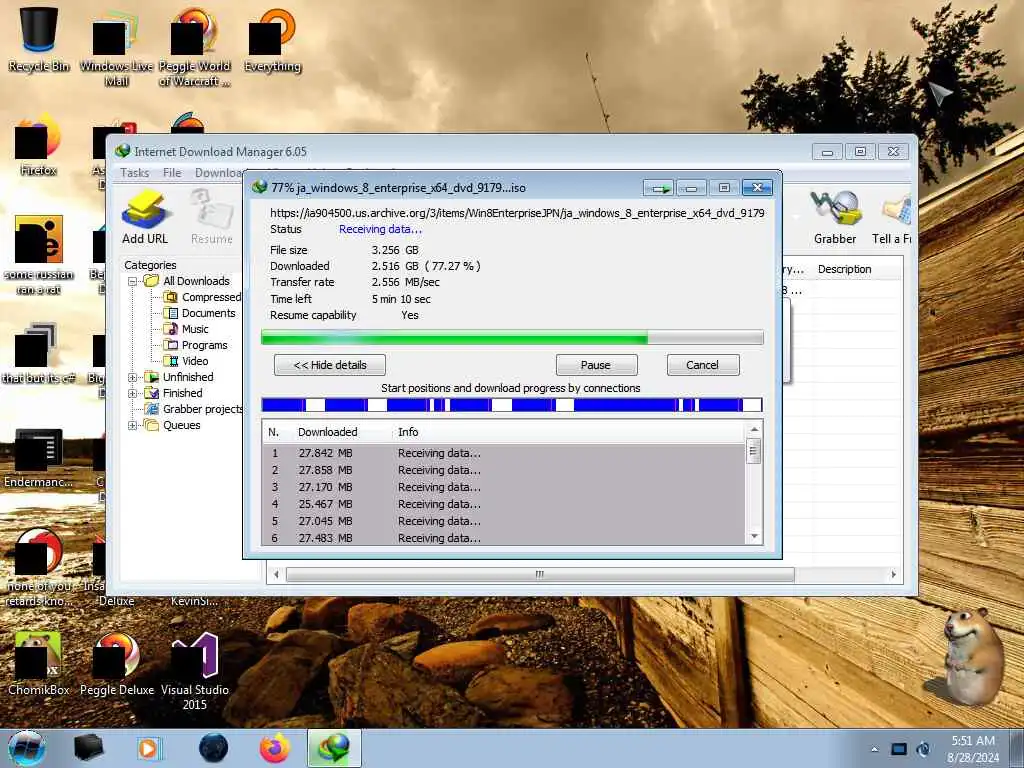Collapse the All Downloads tree node

click(133, 281)
